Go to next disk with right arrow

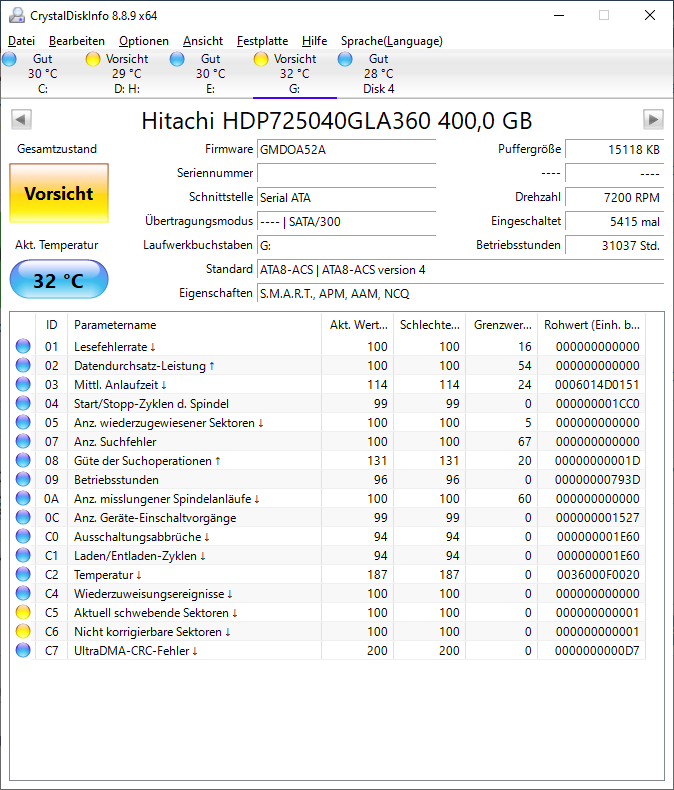click(x=653, y=119)
